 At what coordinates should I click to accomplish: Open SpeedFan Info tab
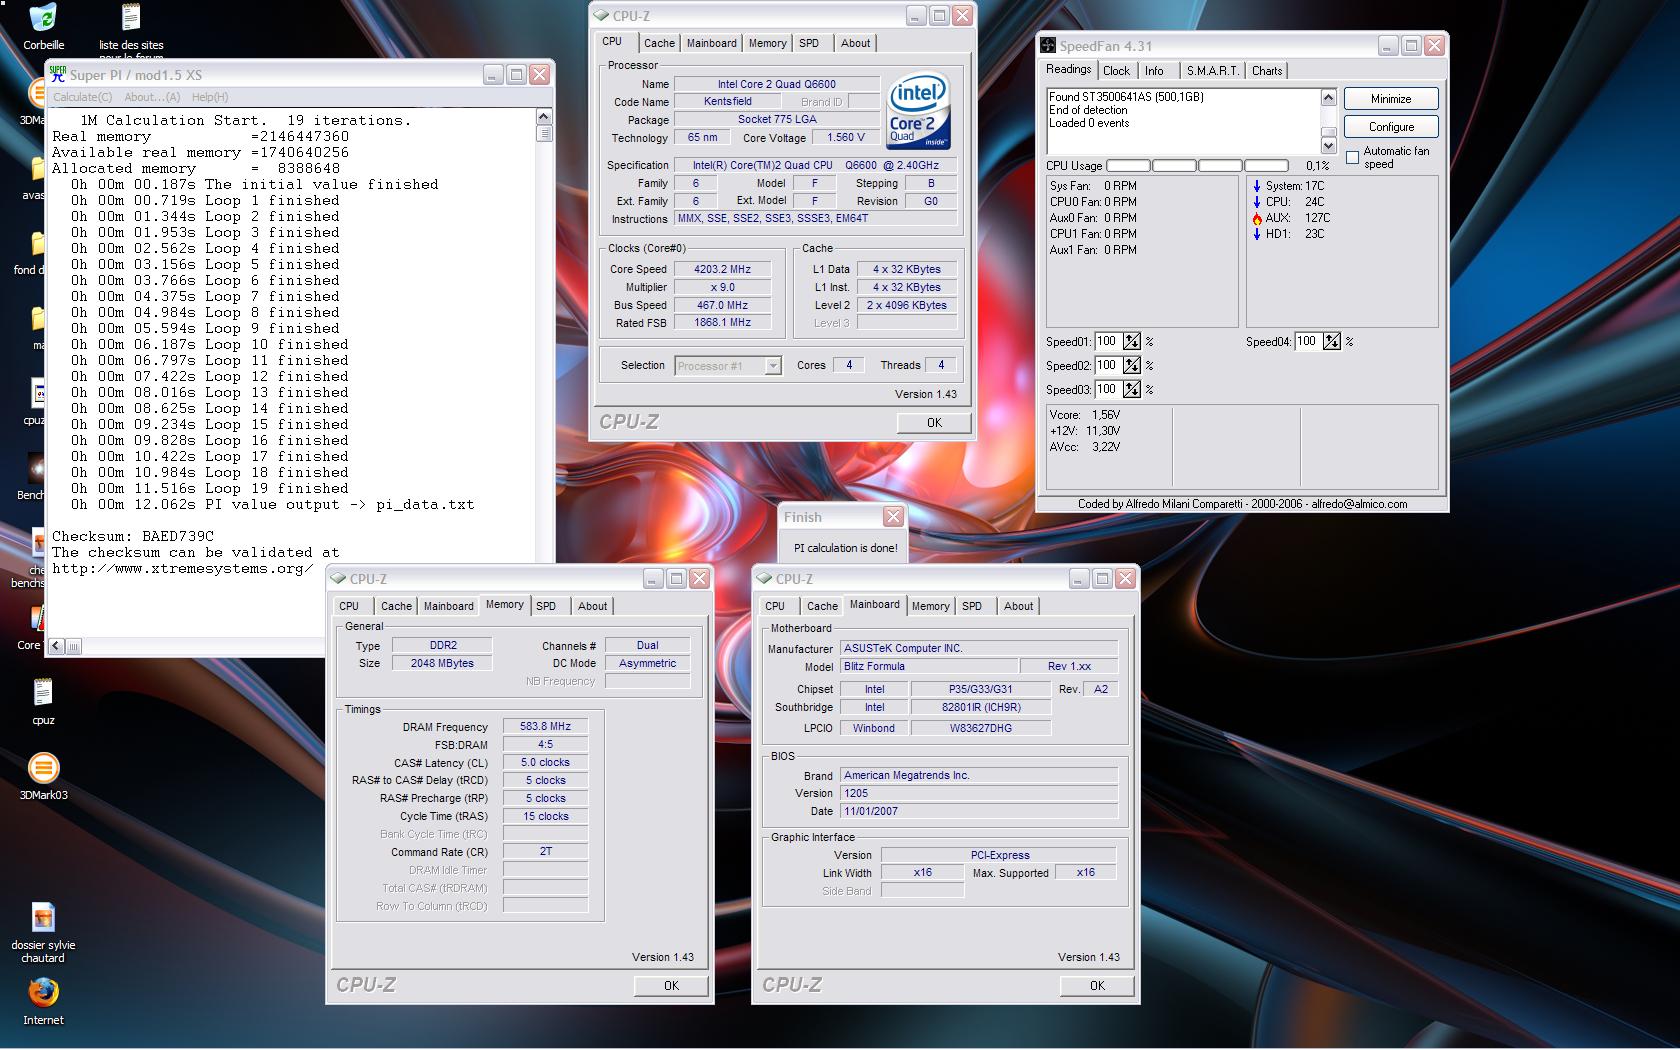click(1154, 71)
